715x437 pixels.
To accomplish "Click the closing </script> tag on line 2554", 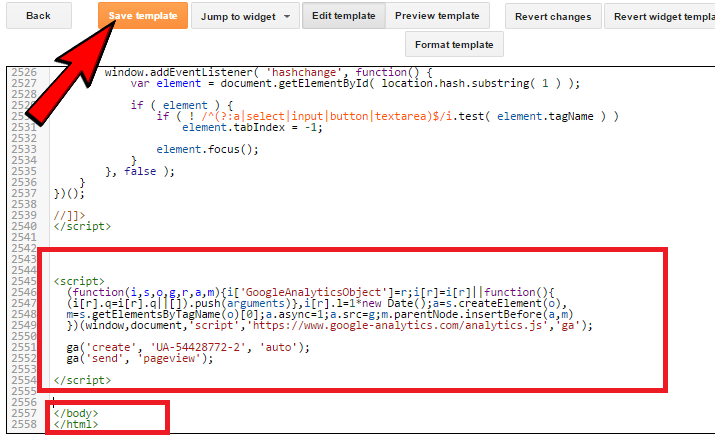I will [x=82, y=380].
